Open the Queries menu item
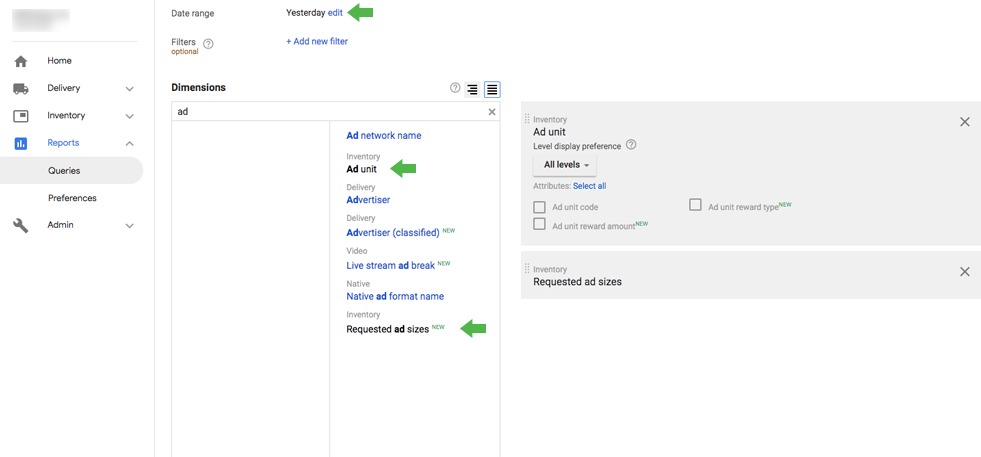Image resolution: width=981 pixels, height=457 pixels. (64, 171)
